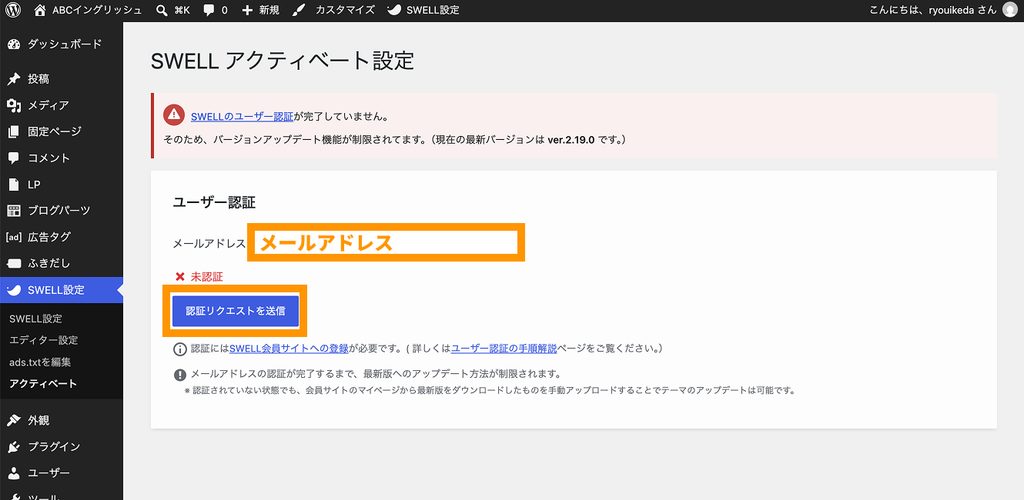Click the exclamation icon before メールアドレスの認証
This screenshot has height=500, width=1024.
180,375
